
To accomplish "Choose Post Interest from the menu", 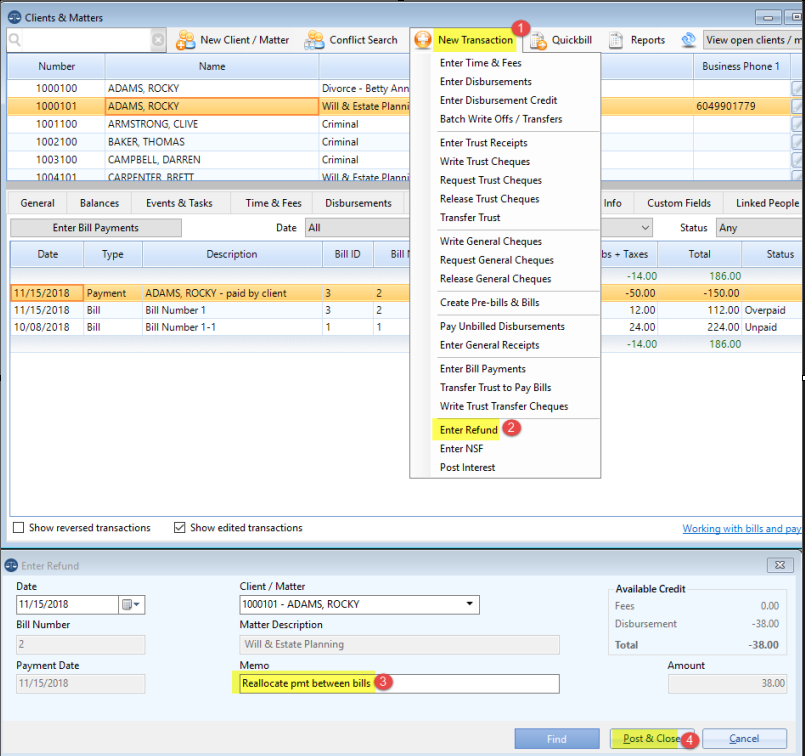I will pyautogui.click(x=467, y=468).
